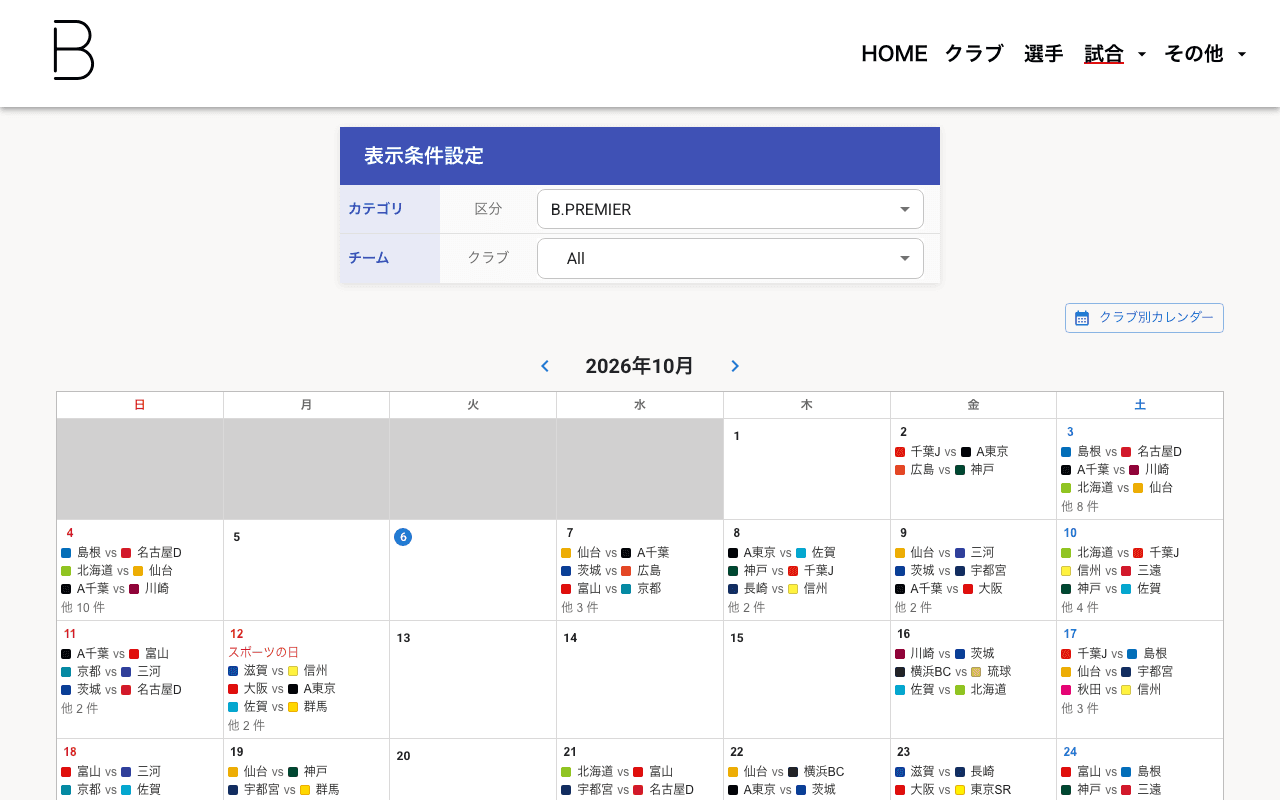Click 仙台 vs 三河 match on October 9
Screen dimensions: 1280x800
pyautogui.click(x=945, y=553)
